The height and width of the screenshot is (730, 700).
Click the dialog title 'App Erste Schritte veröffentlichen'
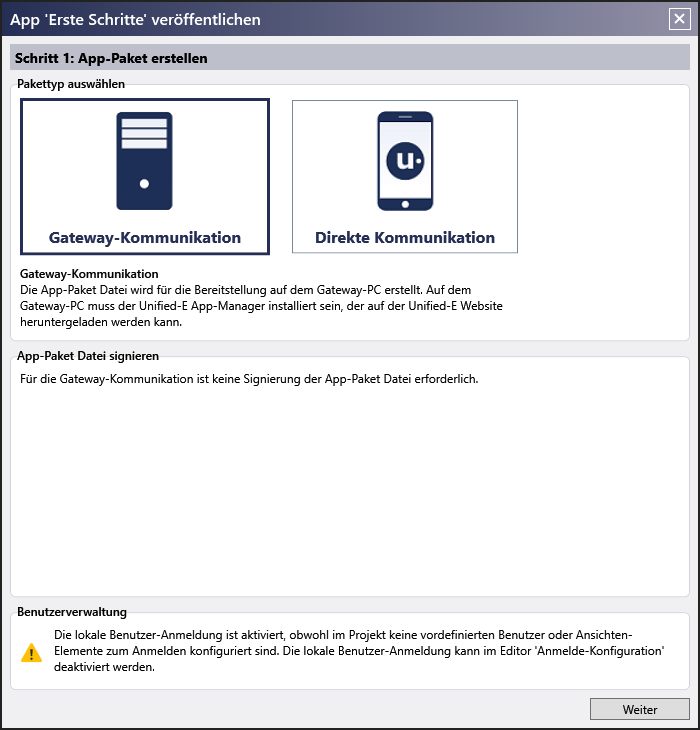click(135, 20)
